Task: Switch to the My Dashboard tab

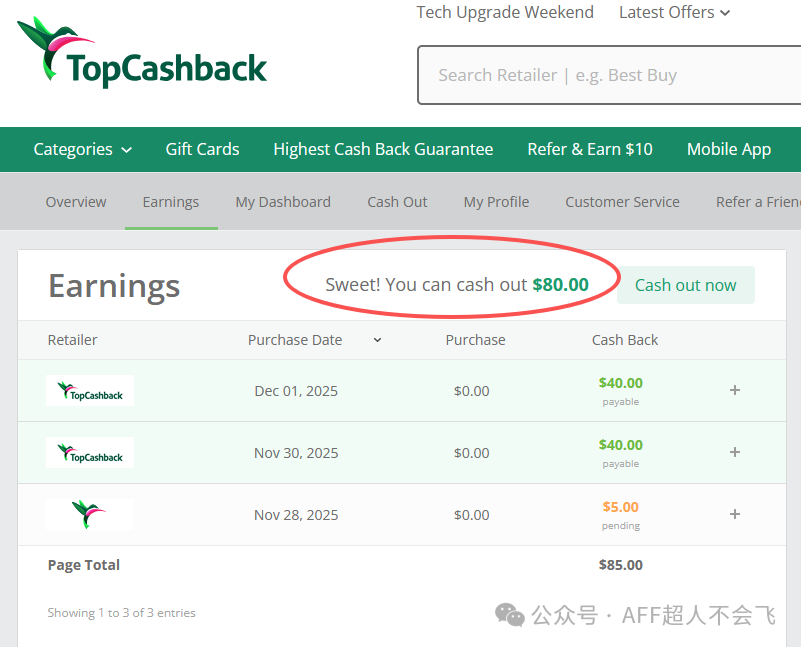Action: click(283, 202)
